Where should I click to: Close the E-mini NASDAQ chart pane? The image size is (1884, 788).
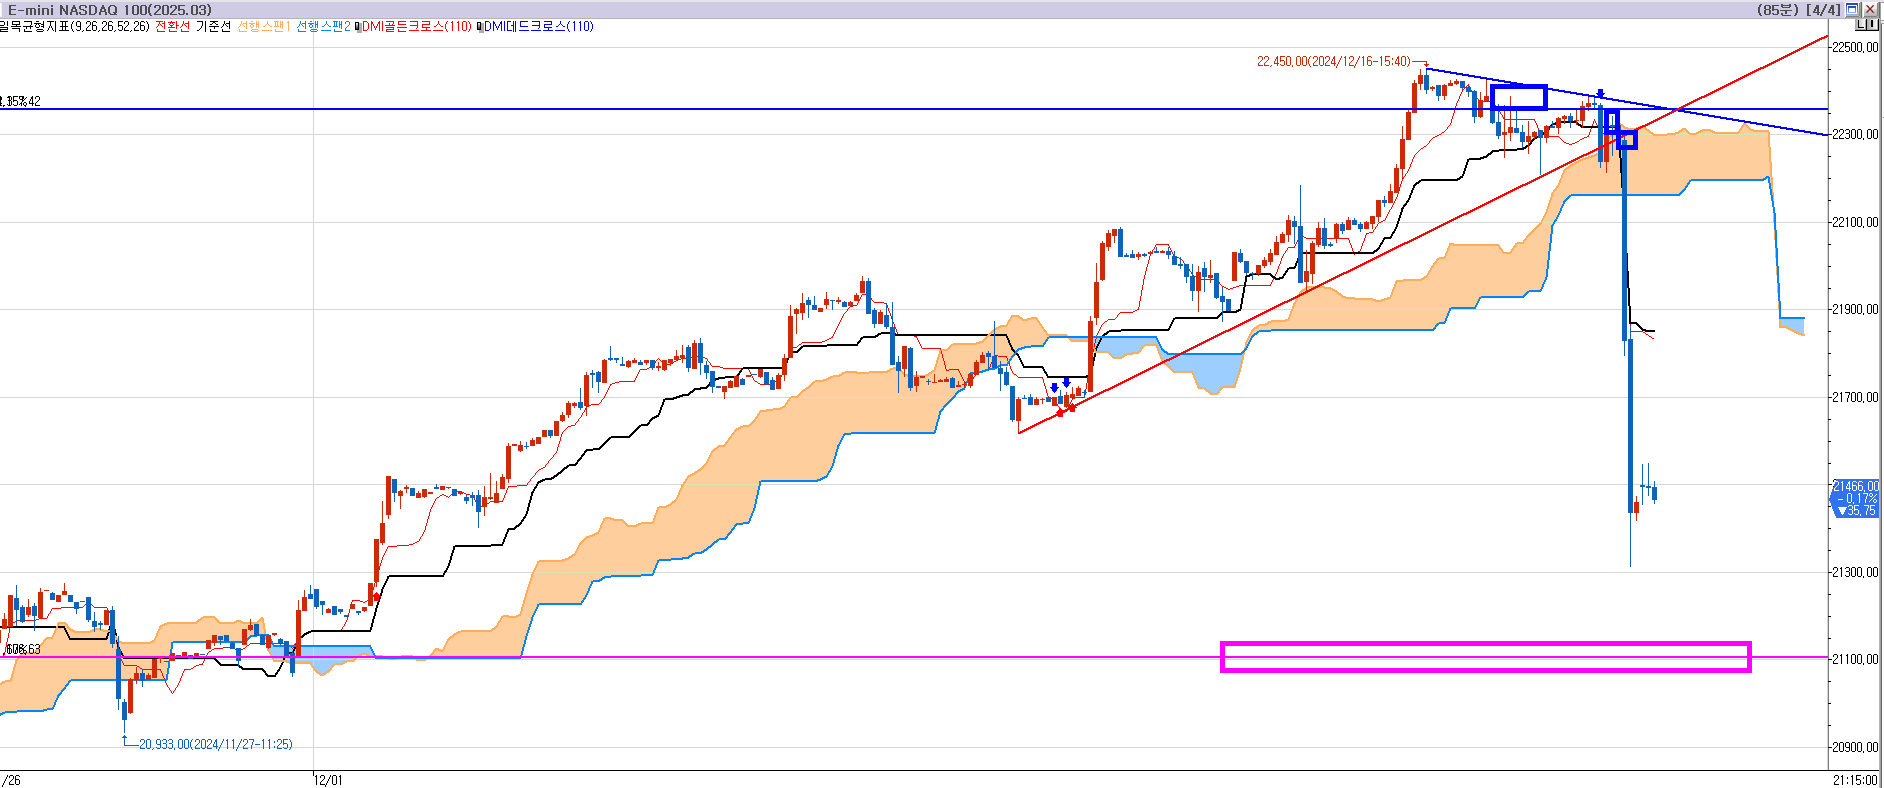[1869, 9]
